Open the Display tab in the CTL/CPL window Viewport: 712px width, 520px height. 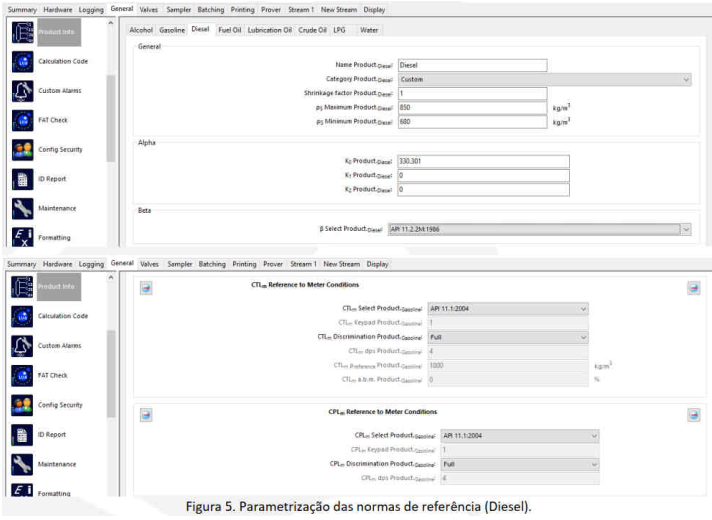(x=377, y=265)
